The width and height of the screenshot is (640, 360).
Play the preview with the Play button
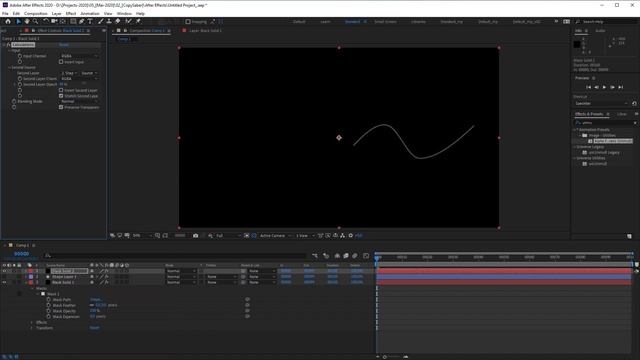604,87
